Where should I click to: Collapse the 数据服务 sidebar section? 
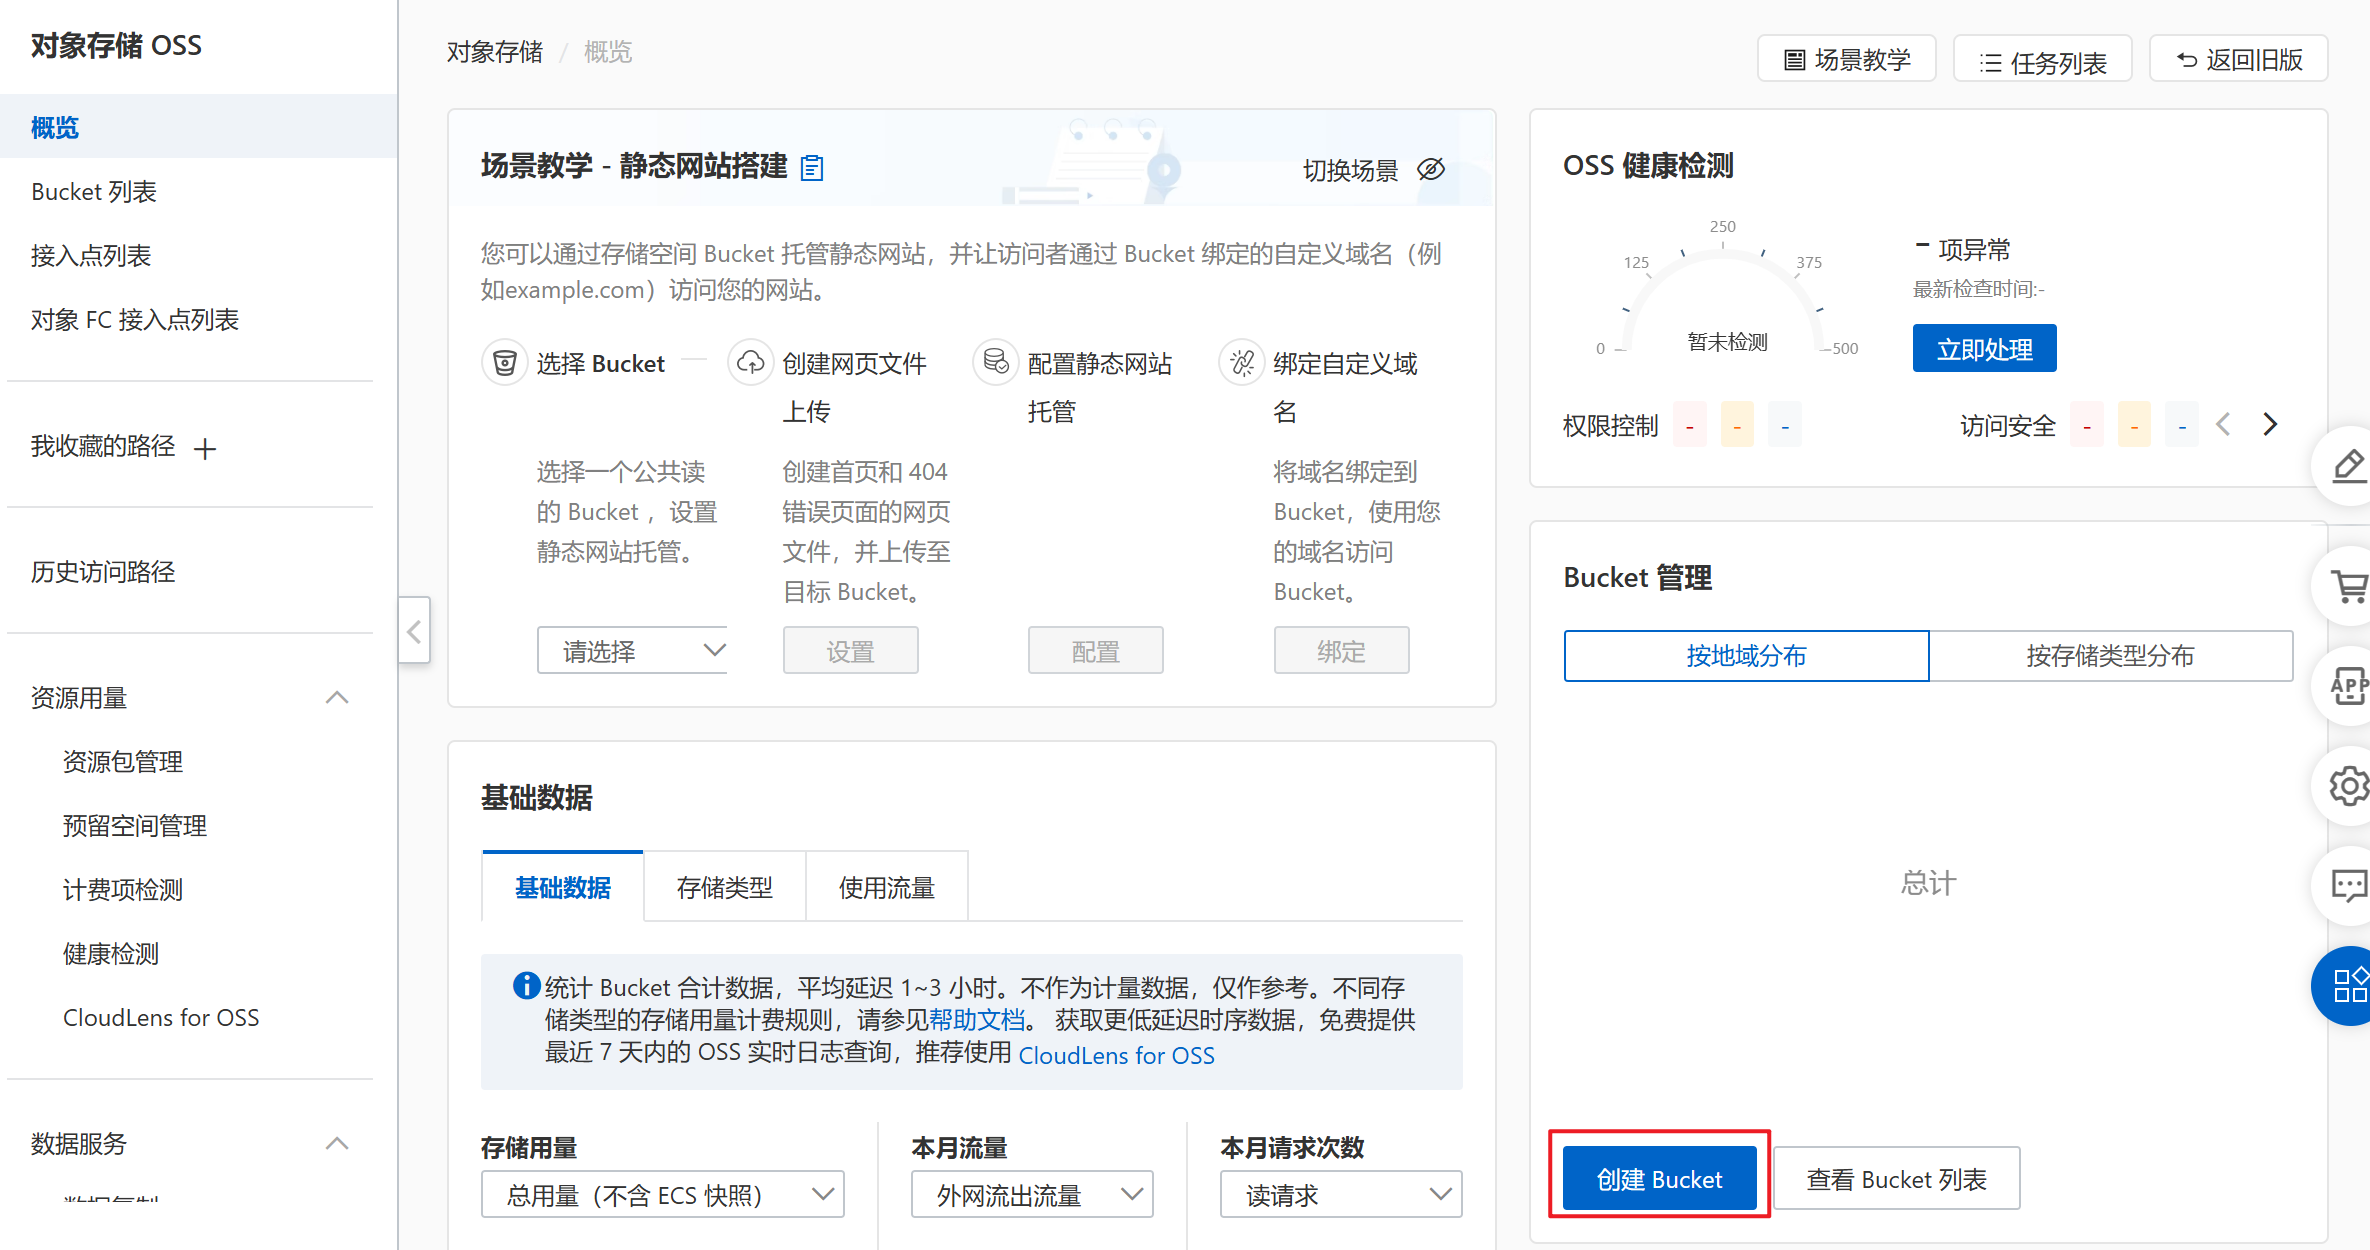[x=337, y=1143]
